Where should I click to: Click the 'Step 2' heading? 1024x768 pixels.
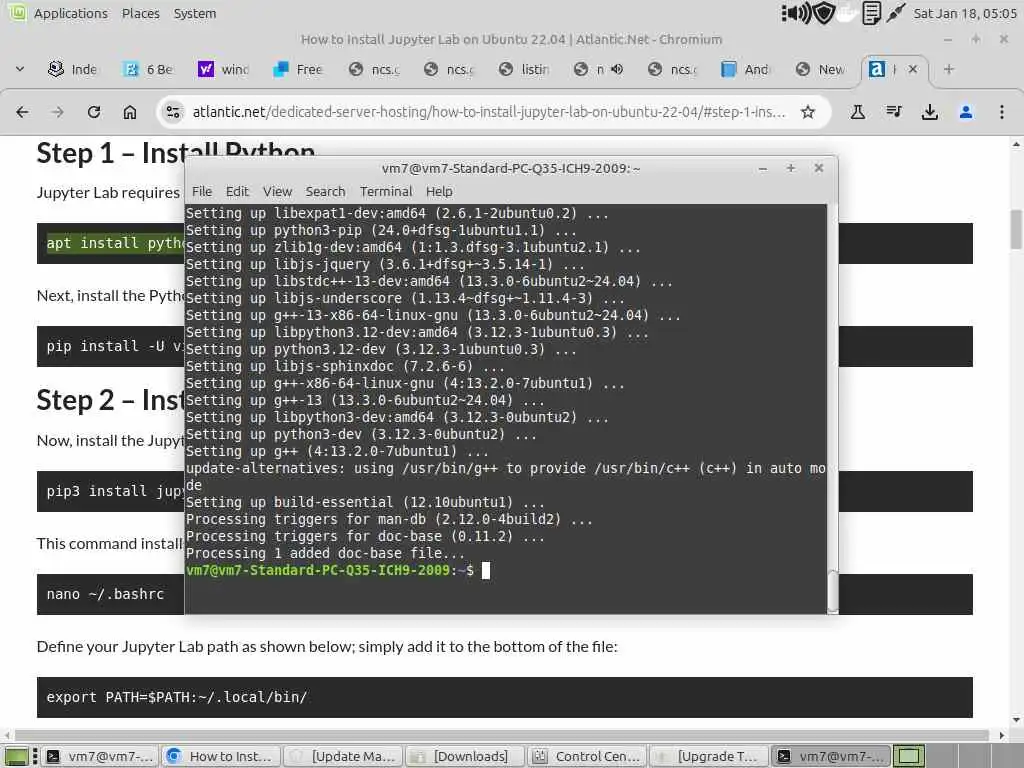coord(110,400)
